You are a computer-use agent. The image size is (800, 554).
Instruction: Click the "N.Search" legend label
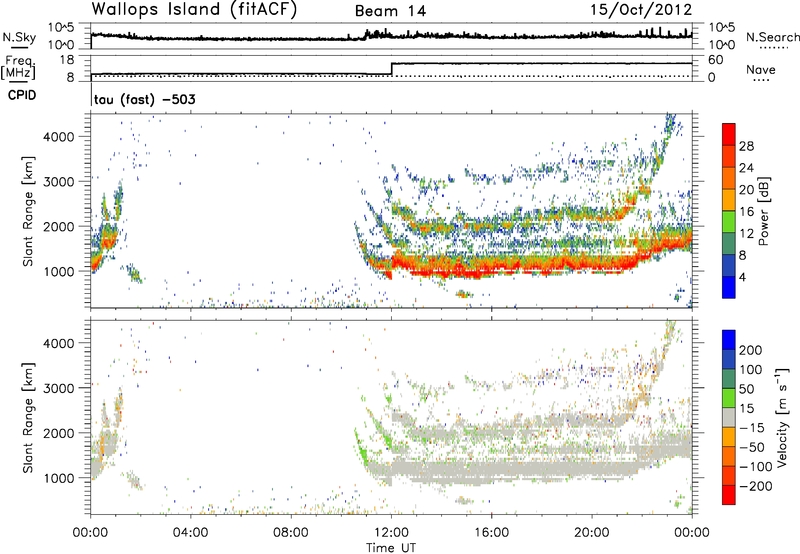point(773,37)
